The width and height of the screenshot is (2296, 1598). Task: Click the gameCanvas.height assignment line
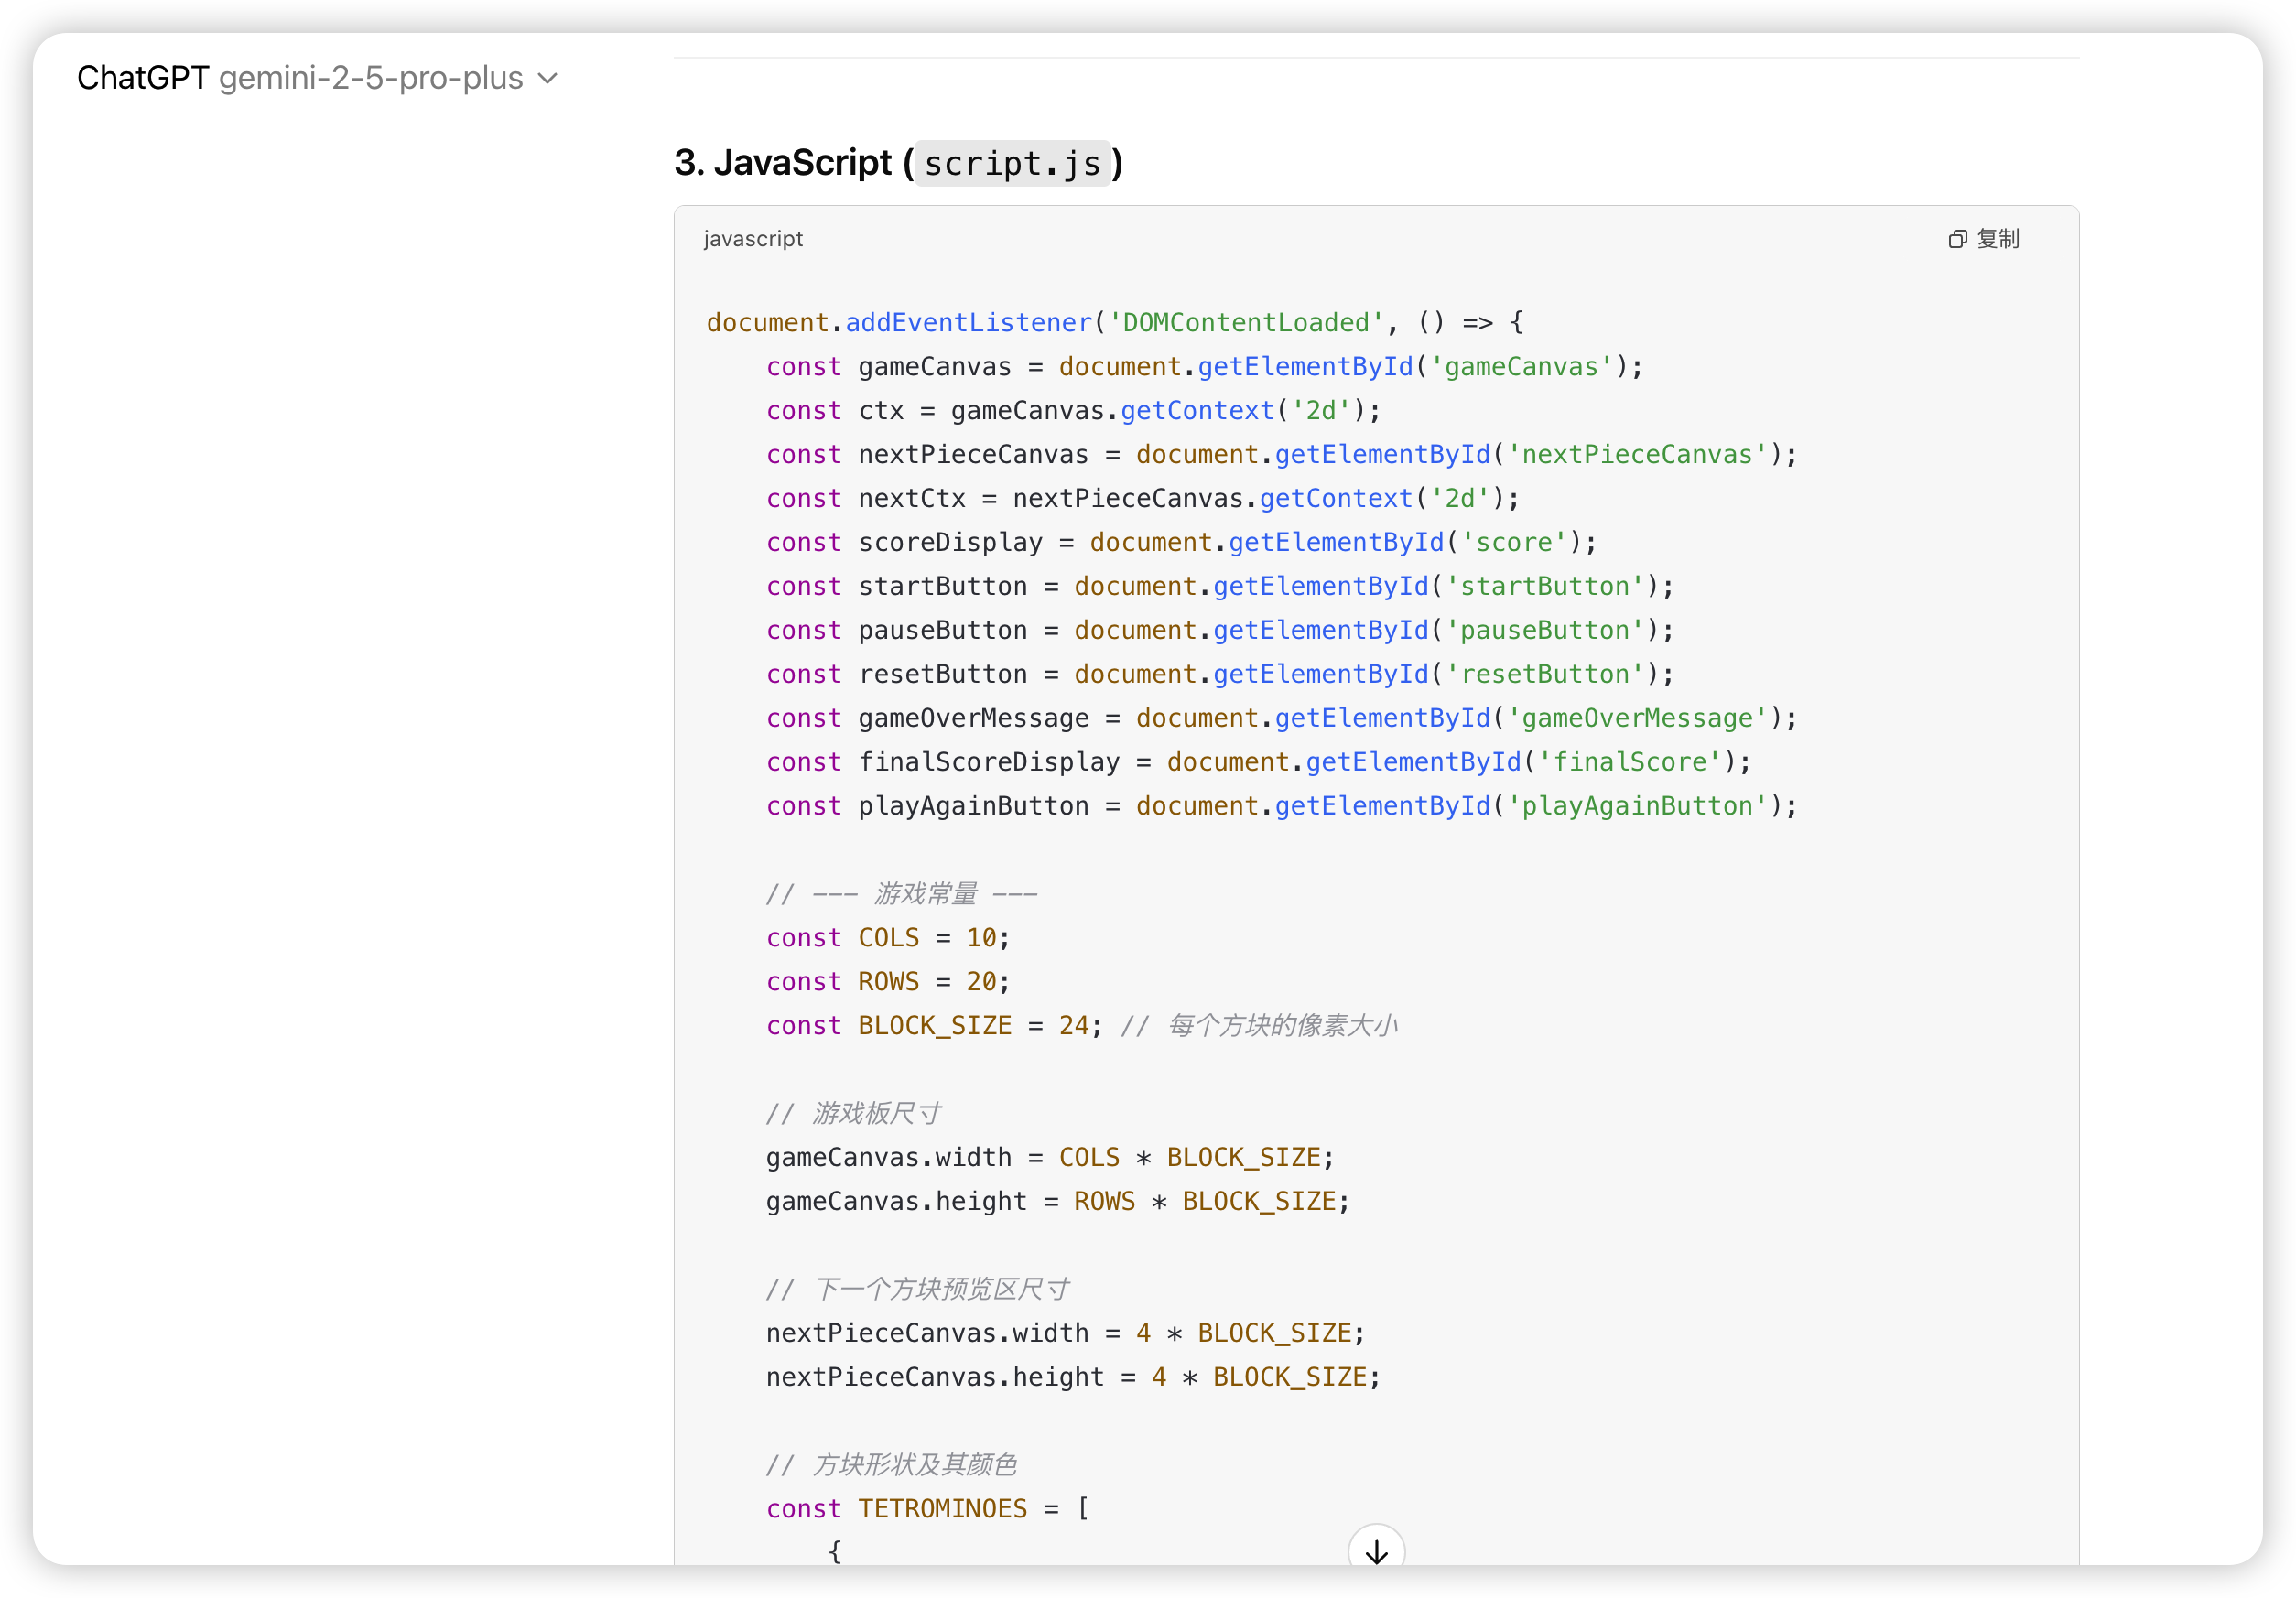pyautogui.click(x=1057, y=1201)
